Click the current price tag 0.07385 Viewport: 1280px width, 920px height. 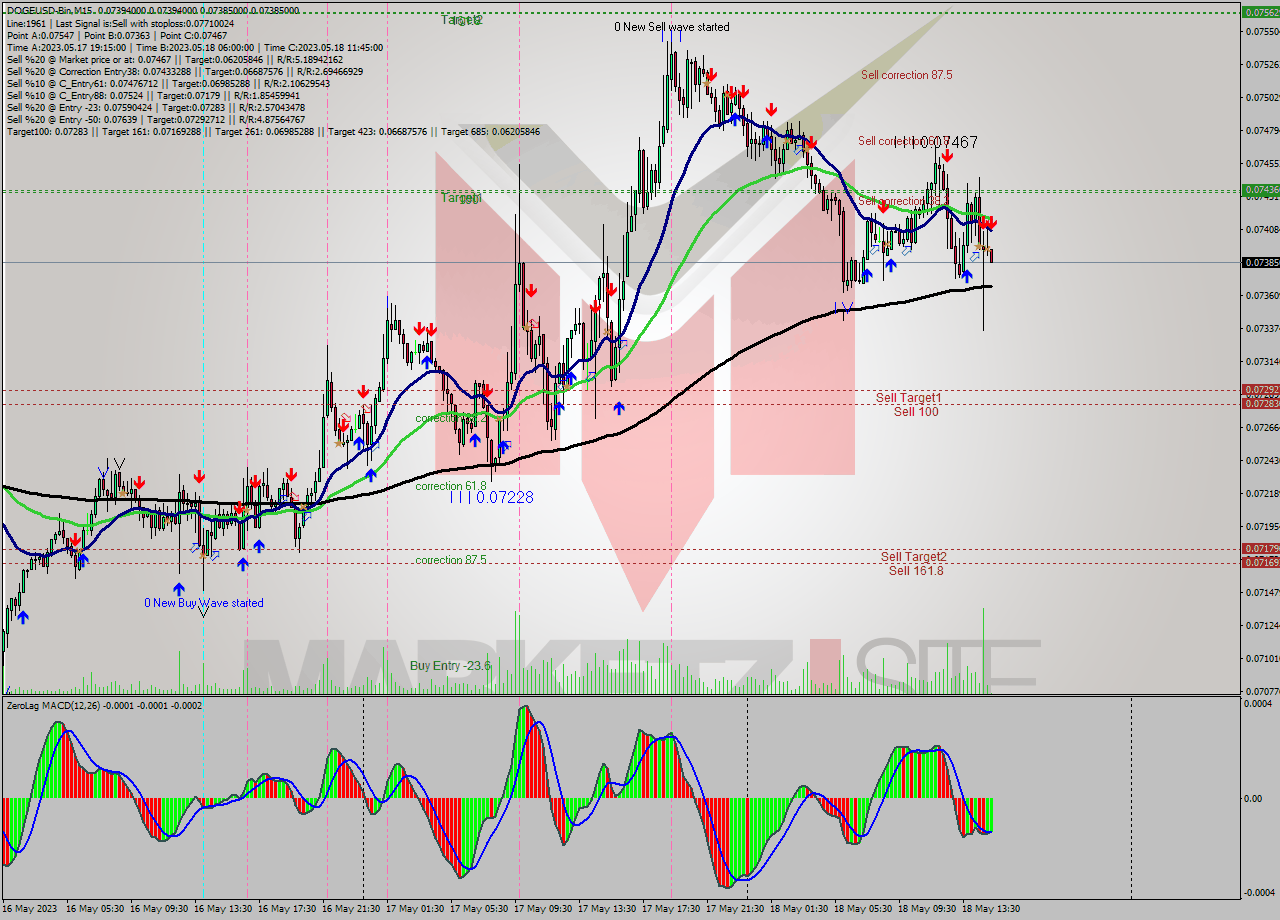1260,262
